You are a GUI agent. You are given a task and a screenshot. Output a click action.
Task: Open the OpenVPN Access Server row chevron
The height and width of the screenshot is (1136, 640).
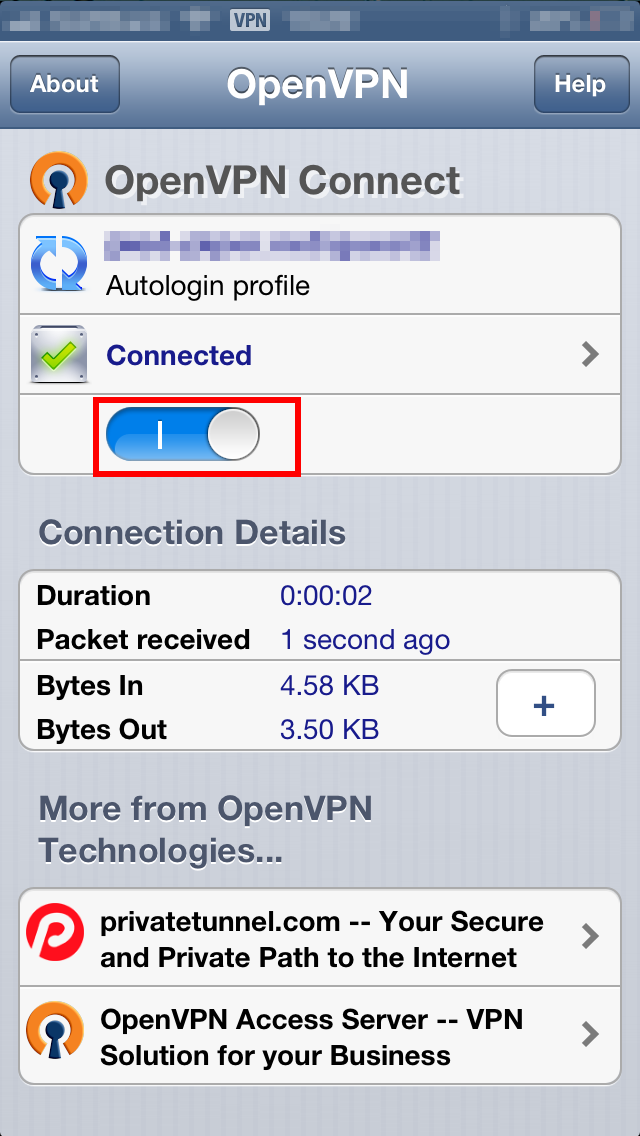590,1034
